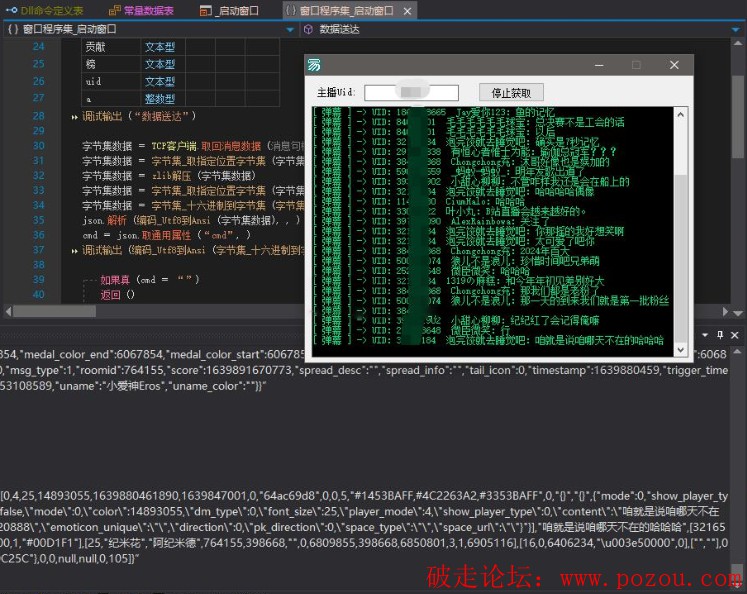The height and width of the screenshot is (594, 747).
Task: Click line number 30
Action: [x=39, y=146]
